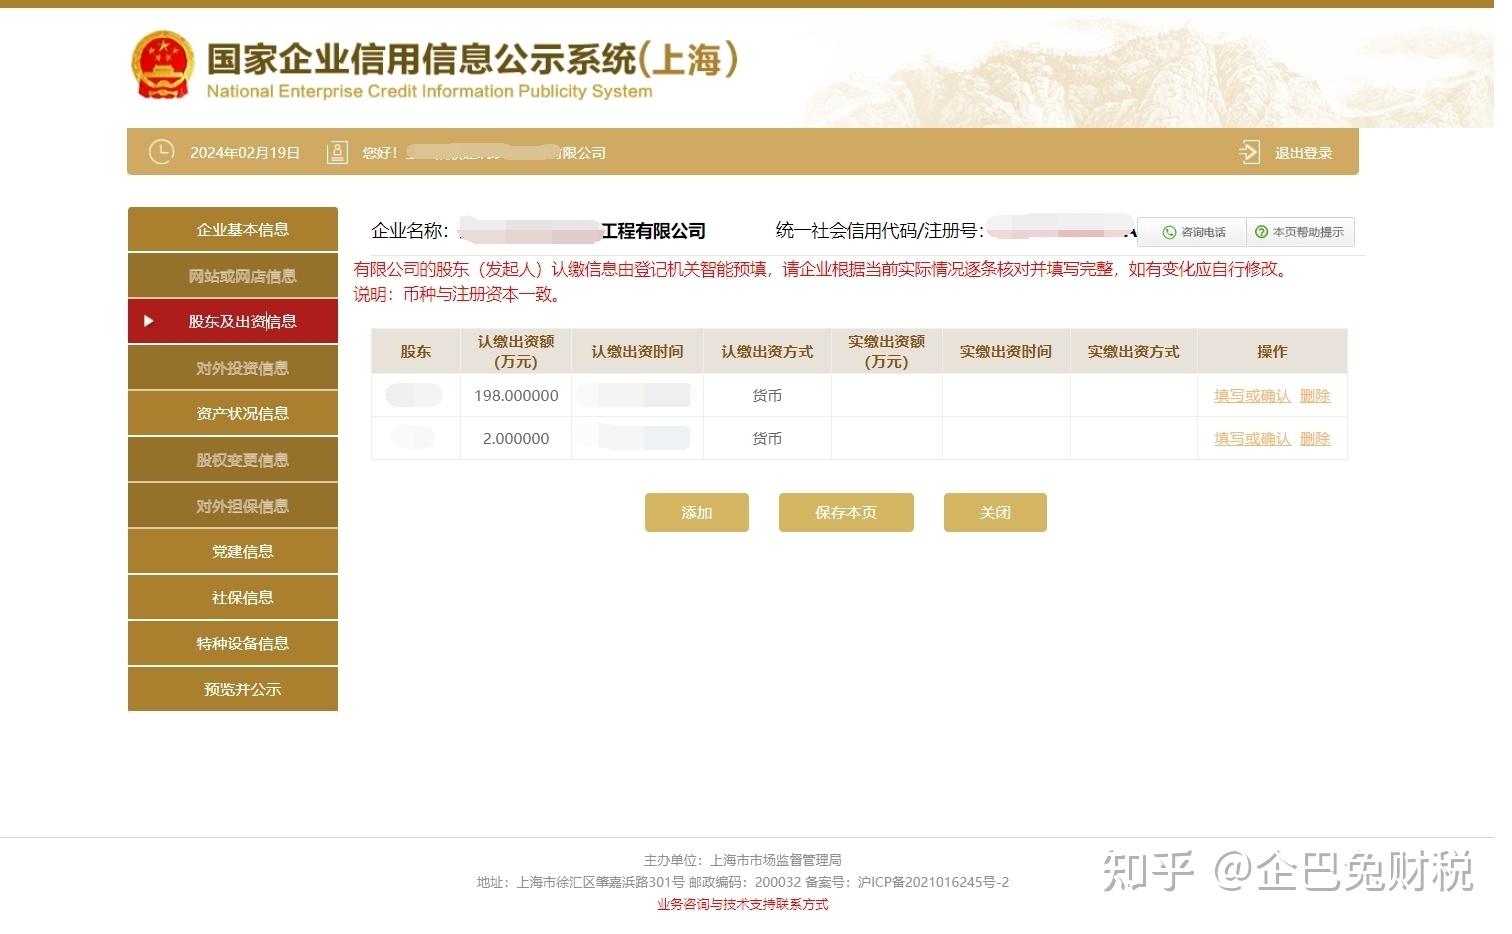Open 咨询电话 button
This screenshot has width=1512, height=934.
[1192, 232]
